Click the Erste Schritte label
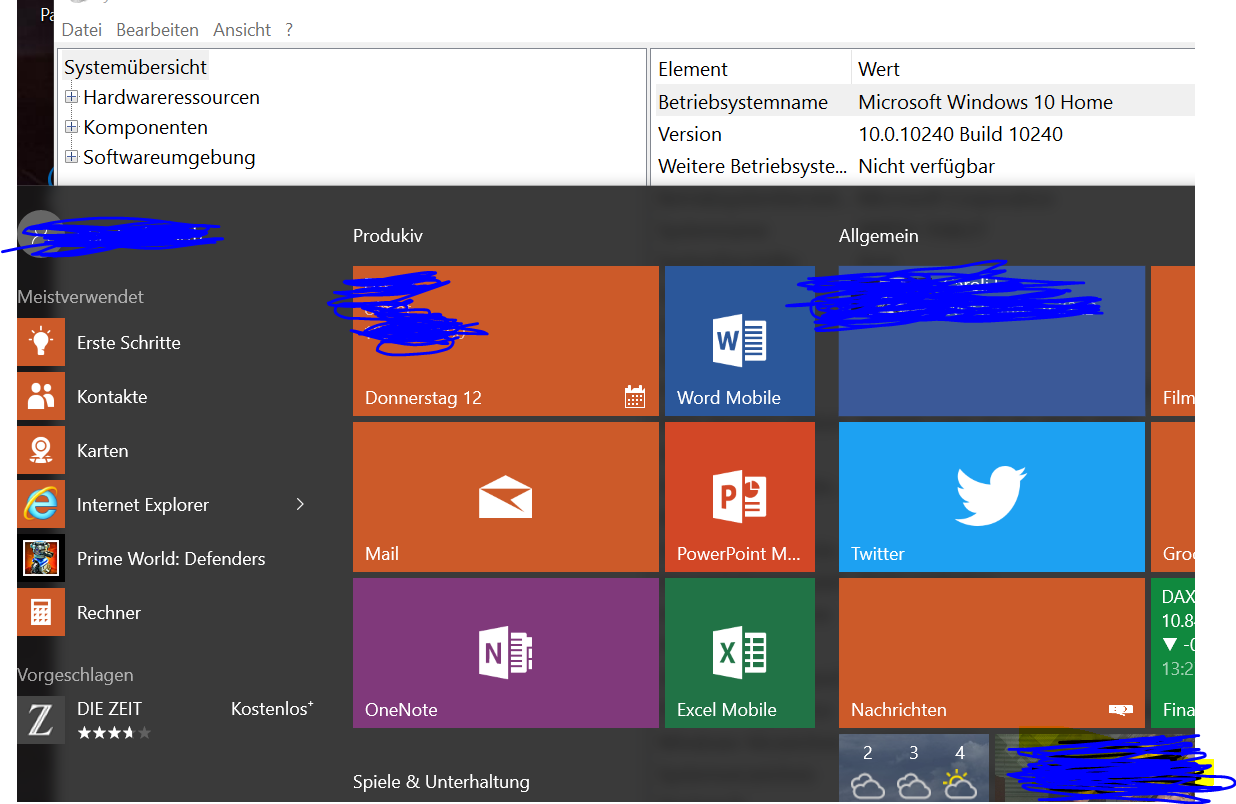This screenshot has width=1236, height=804. 129,342
